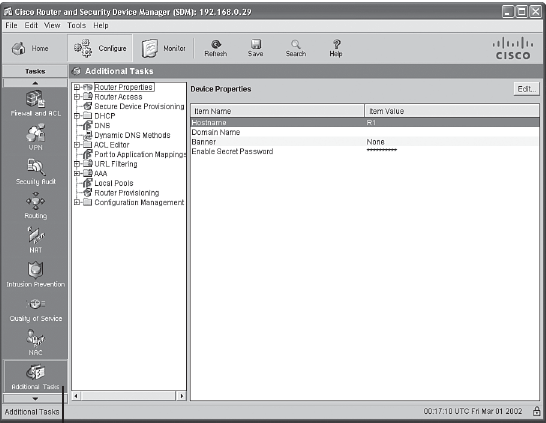Open the NAT task
Image resolution: width=546 pixels, height=423 pixels.
(x=36, y=240)
